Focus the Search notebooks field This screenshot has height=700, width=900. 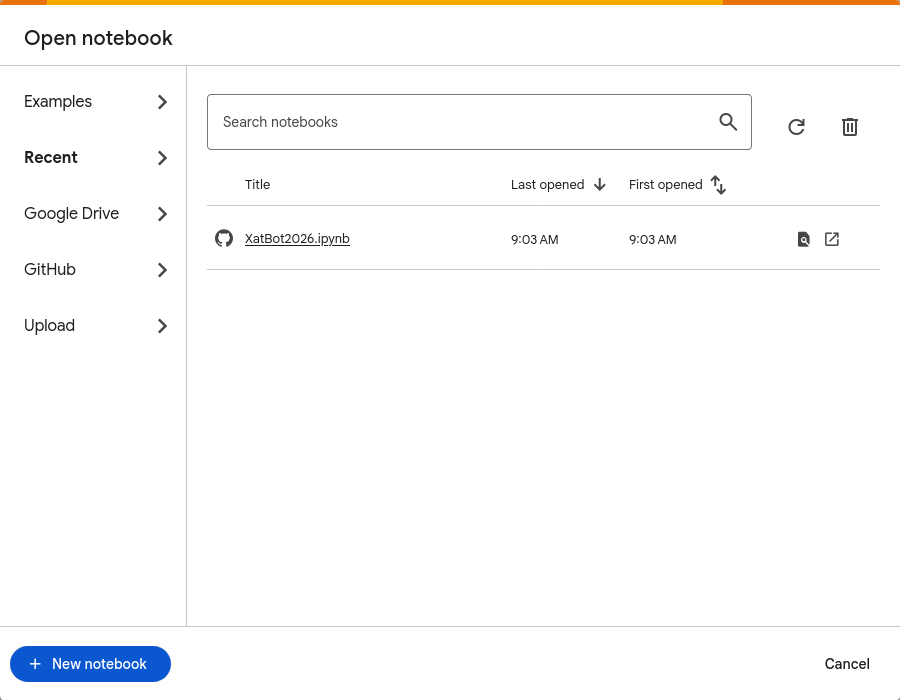tap(460, 122)
